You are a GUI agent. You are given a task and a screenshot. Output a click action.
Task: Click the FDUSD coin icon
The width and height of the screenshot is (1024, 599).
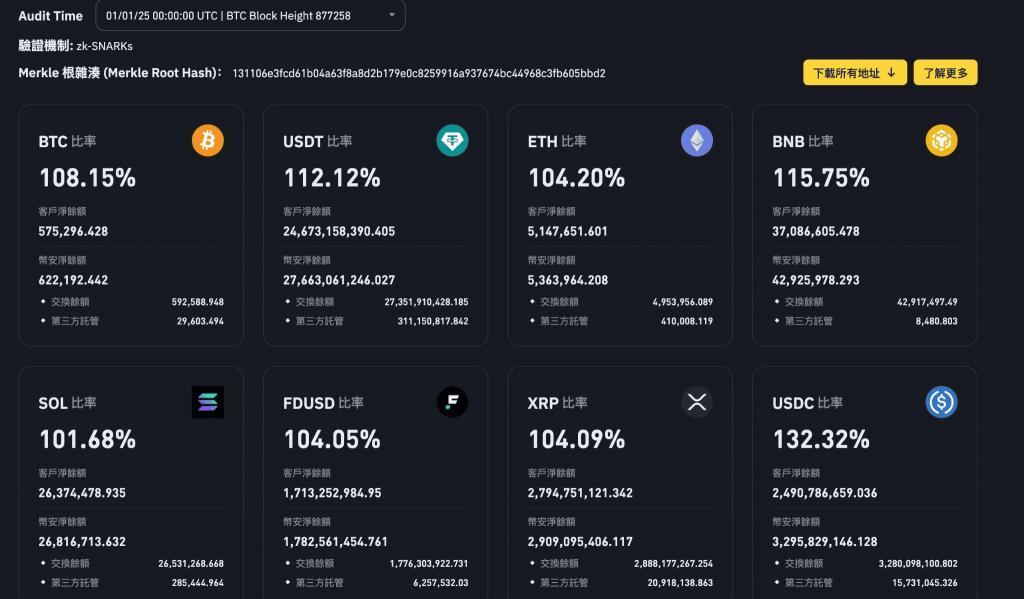452,402
